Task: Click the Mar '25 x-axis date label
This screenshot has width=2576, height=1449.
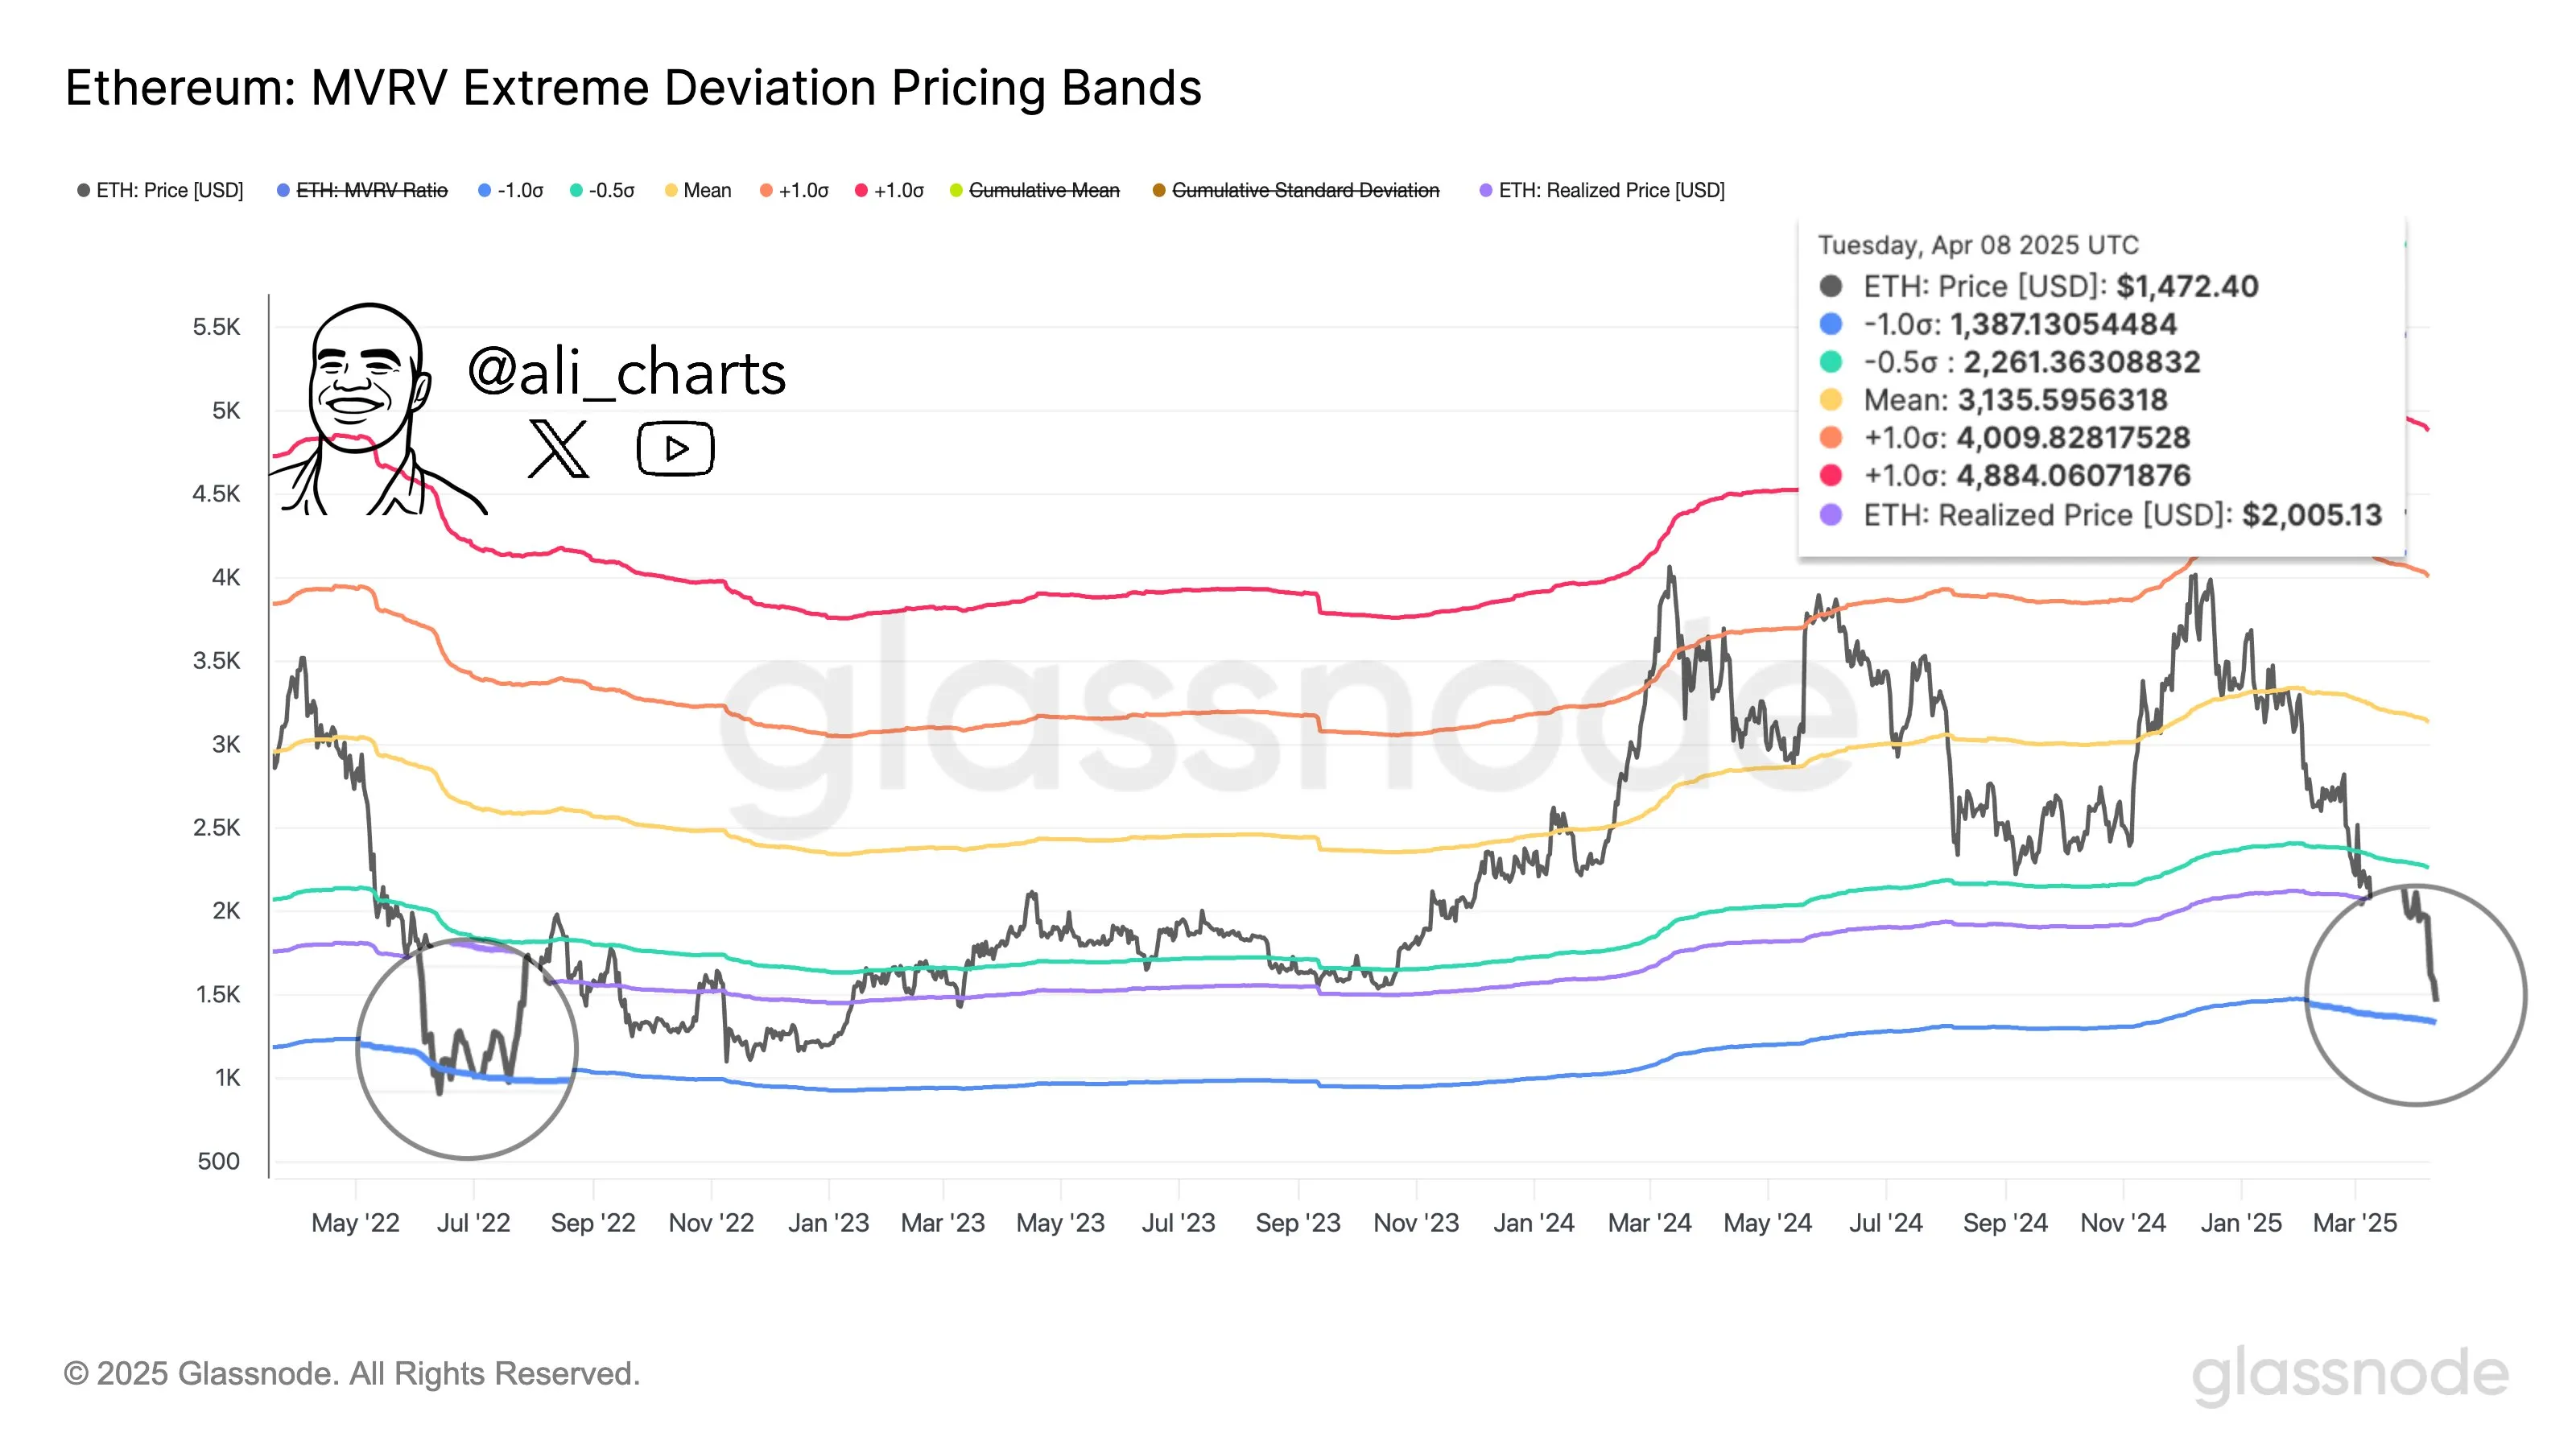Action: tap(2355, 1223)
